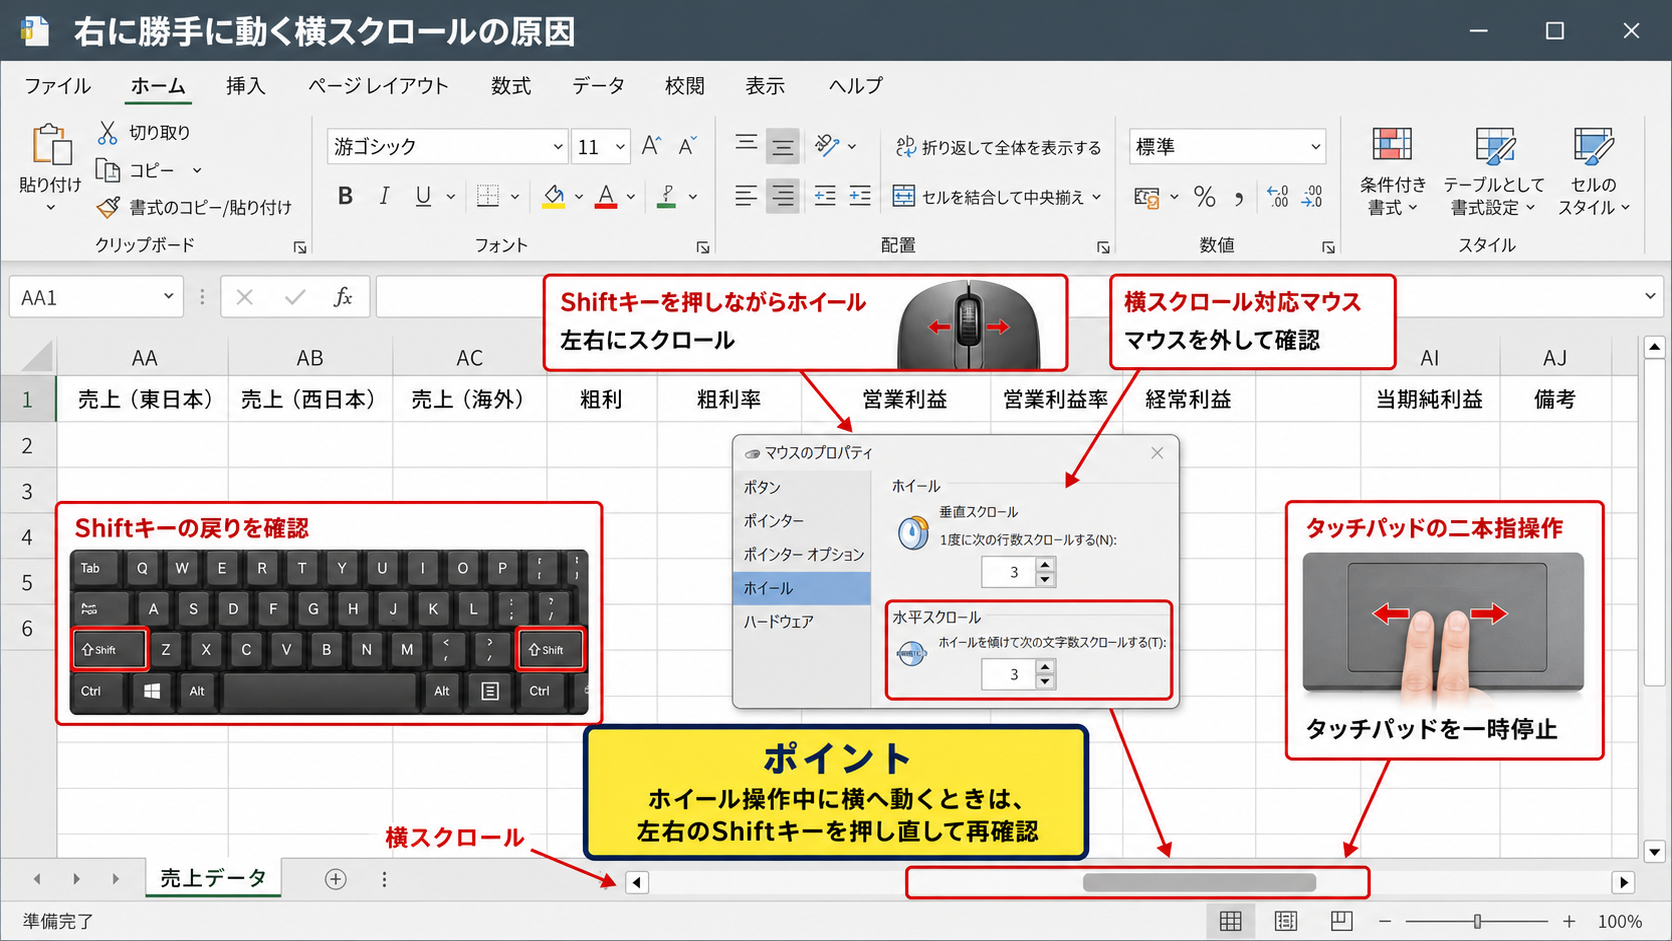
Task: Click the Format Painter brush icon
Action: click(108, 207)
